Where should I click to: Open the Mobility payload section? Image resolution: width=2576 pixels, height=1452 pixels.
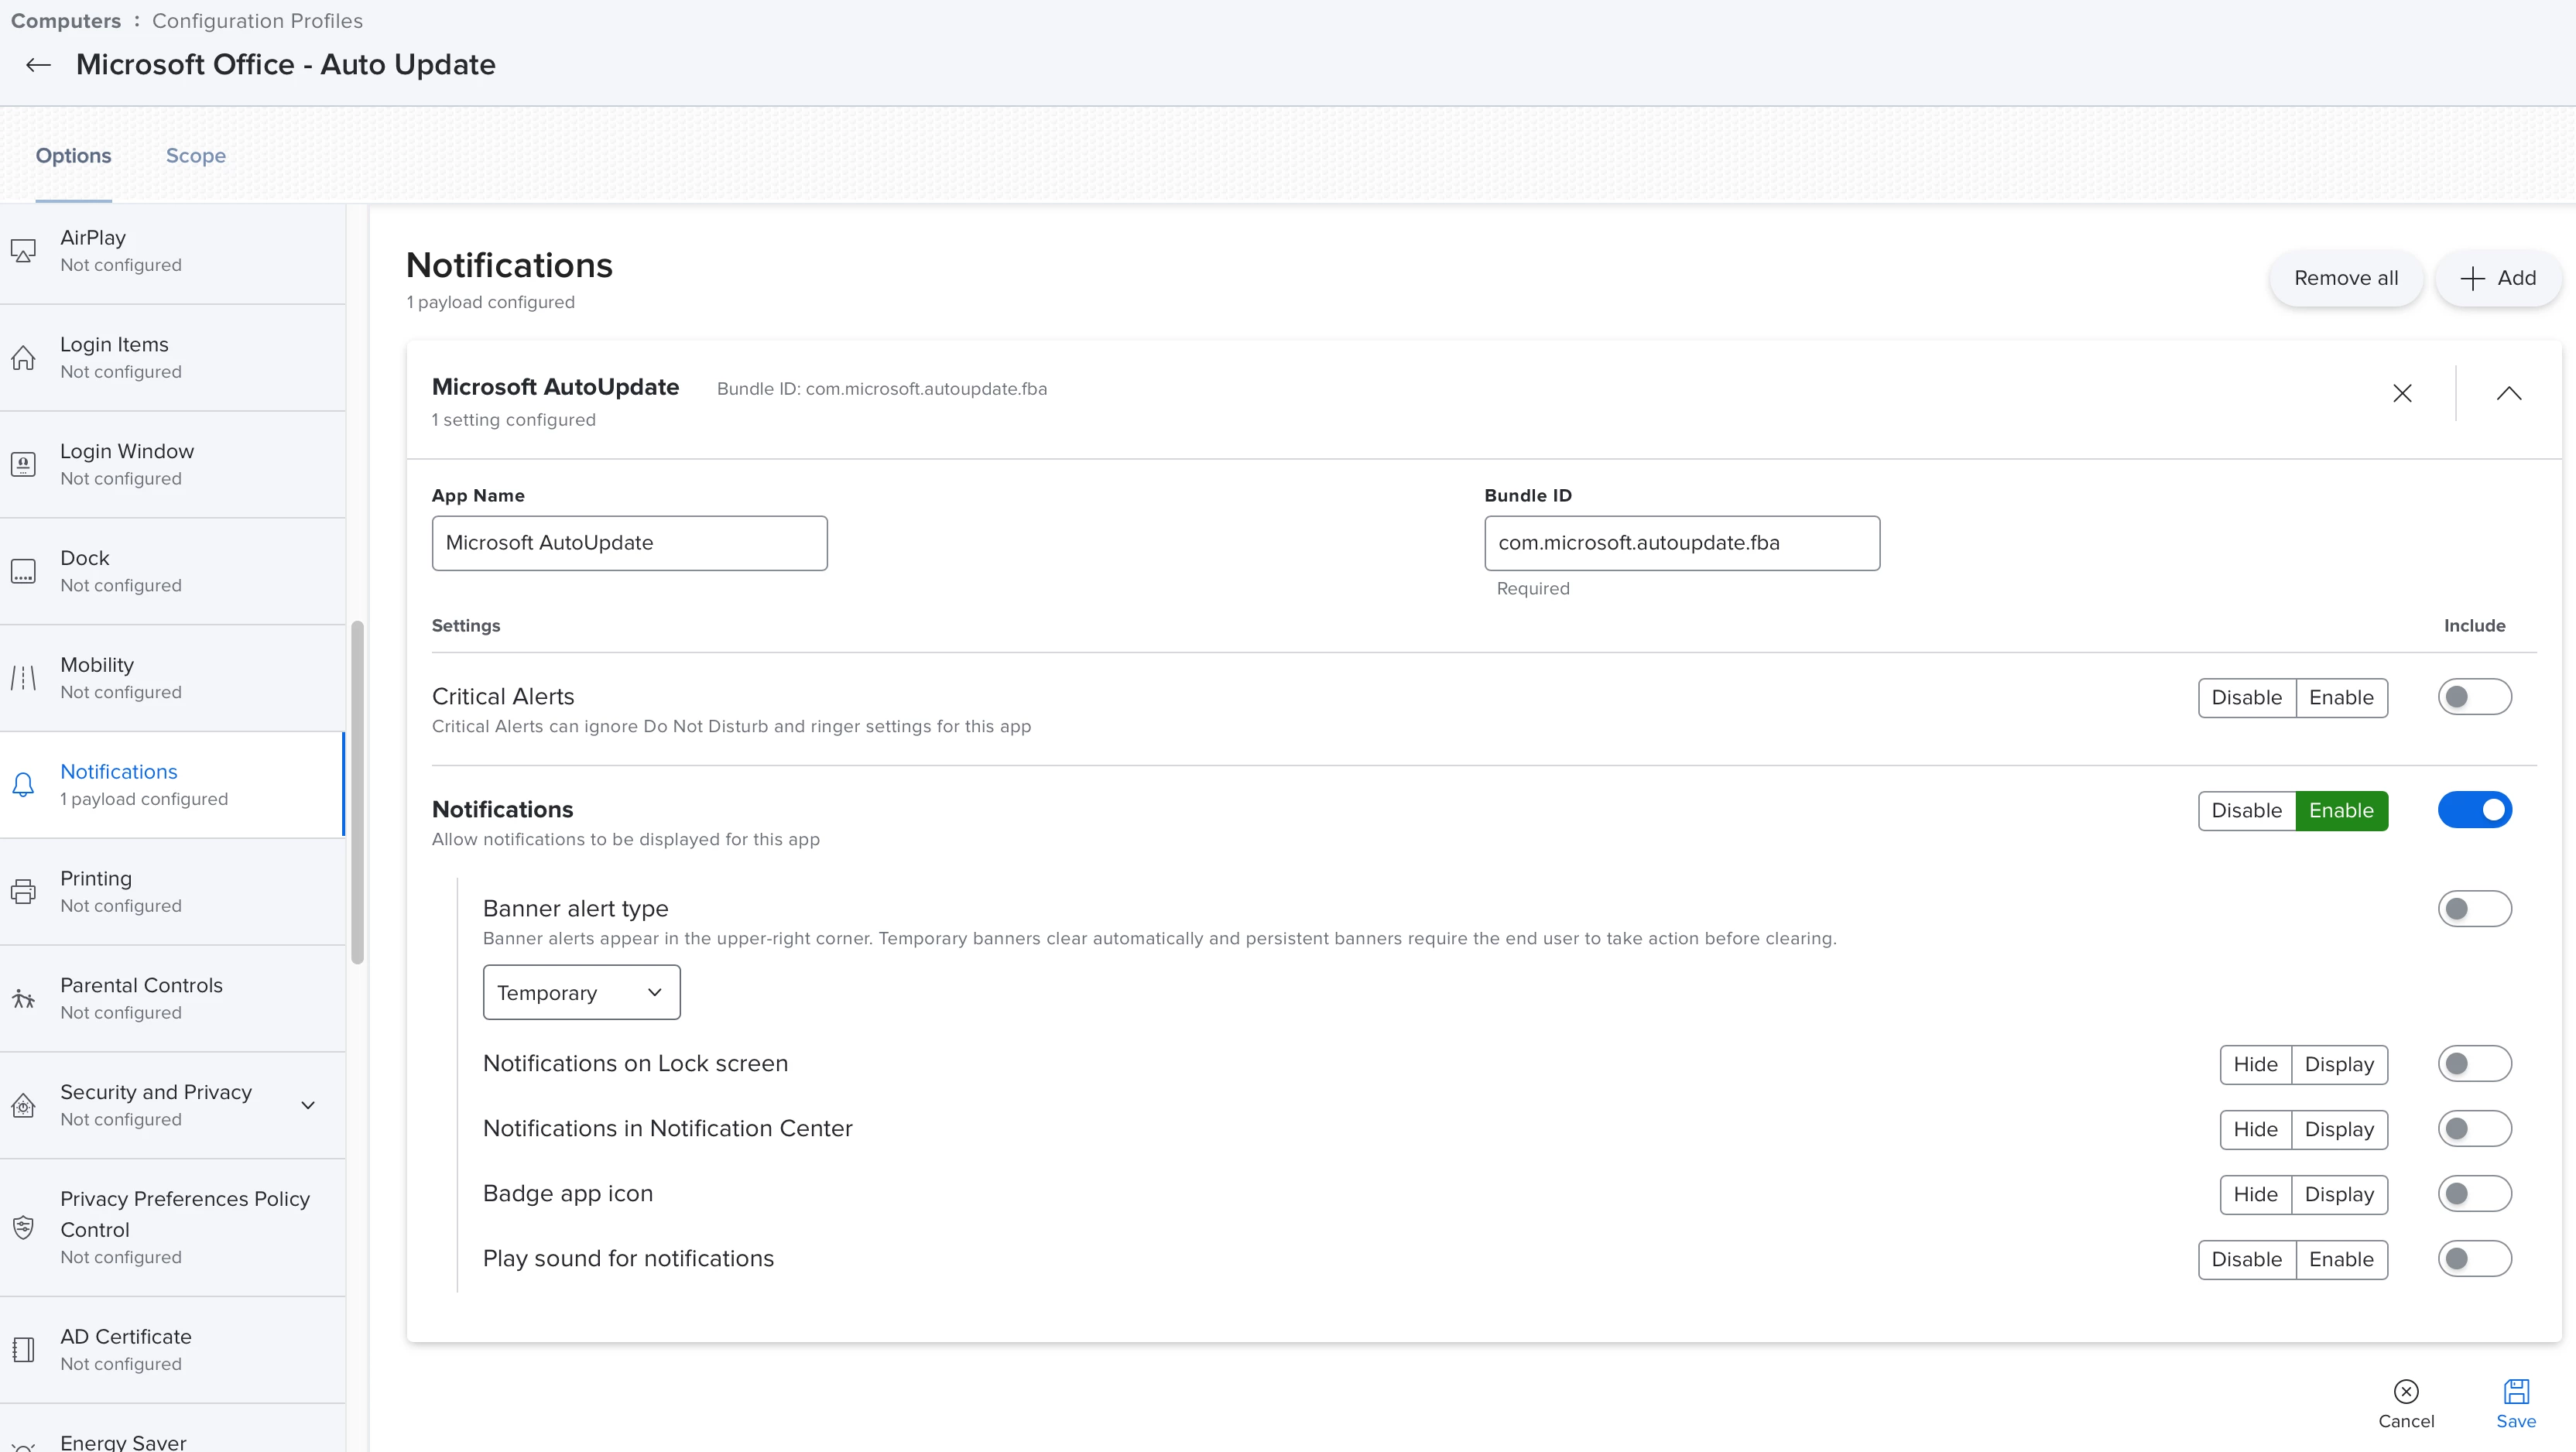pos(173,679)
